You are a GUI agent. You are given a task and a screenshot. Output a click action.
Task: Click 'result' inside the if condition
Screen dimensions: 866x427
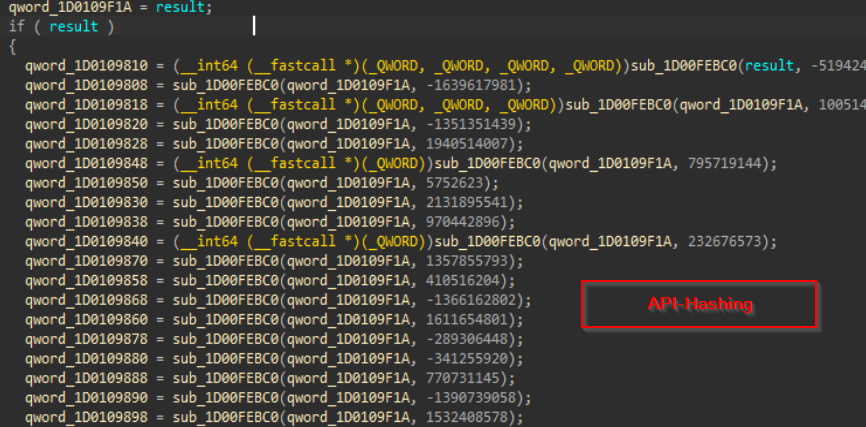tap(74, 27)
